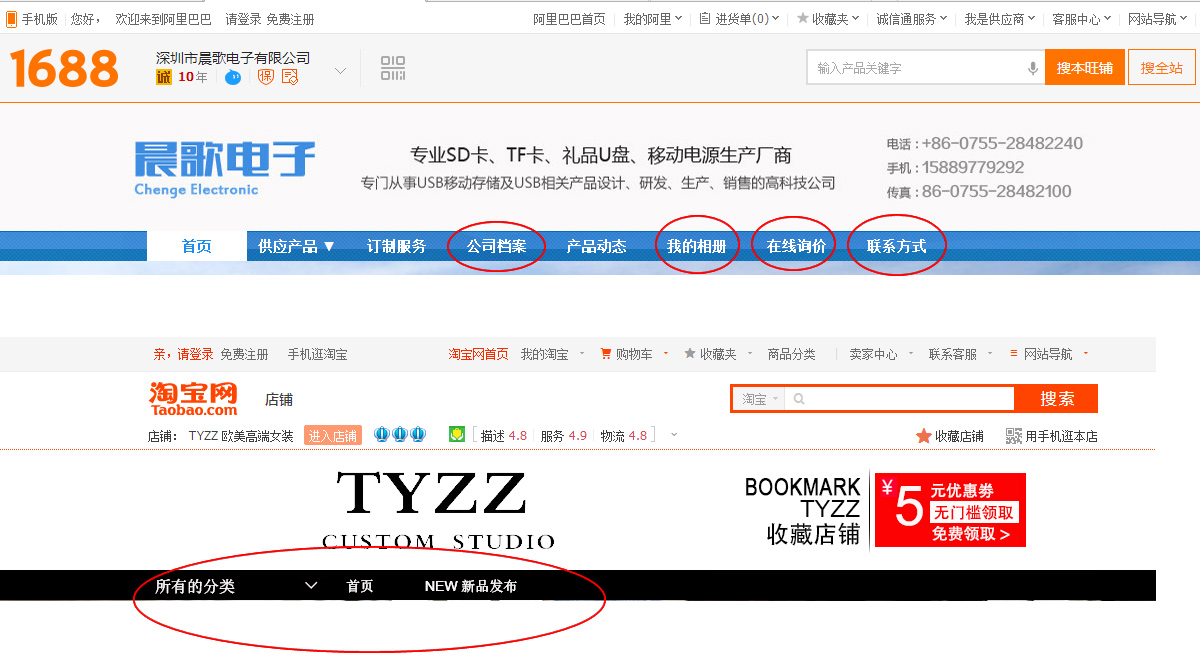Click the 手机逛淘宝 link
This screenshot has height=670, width=1200.
(317, 354)
